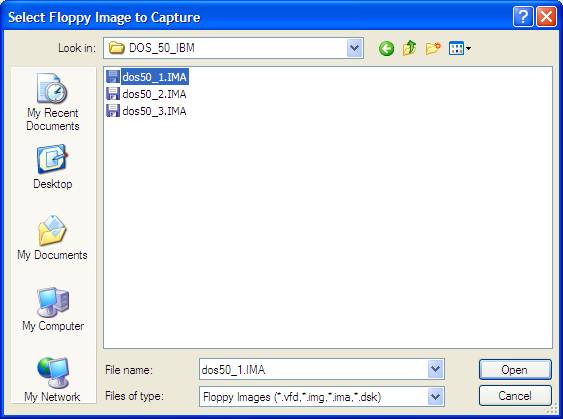This screenshot has height=419, width=563.
Task: Click the Help question mark button
Action: pyautogui.click(x=523, y=17)
